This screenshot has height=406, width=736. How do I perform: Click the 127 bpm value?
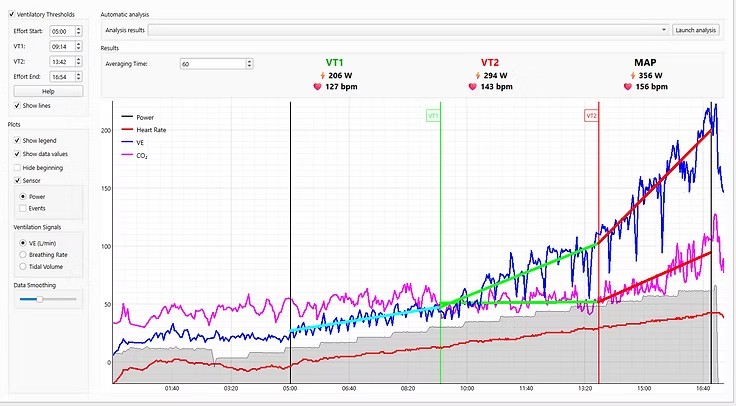pos(341,87)
